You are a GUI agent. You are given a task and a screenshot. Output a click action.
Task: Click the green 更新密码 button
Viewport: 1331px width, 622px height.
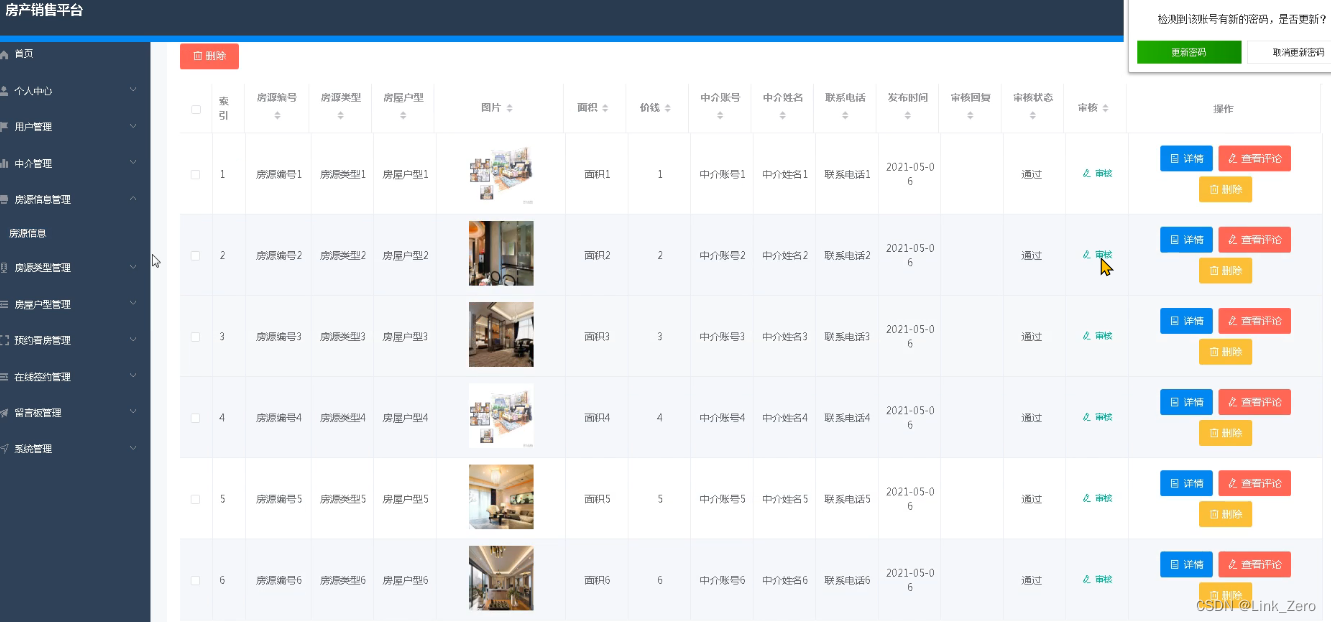coord(1189,50)
